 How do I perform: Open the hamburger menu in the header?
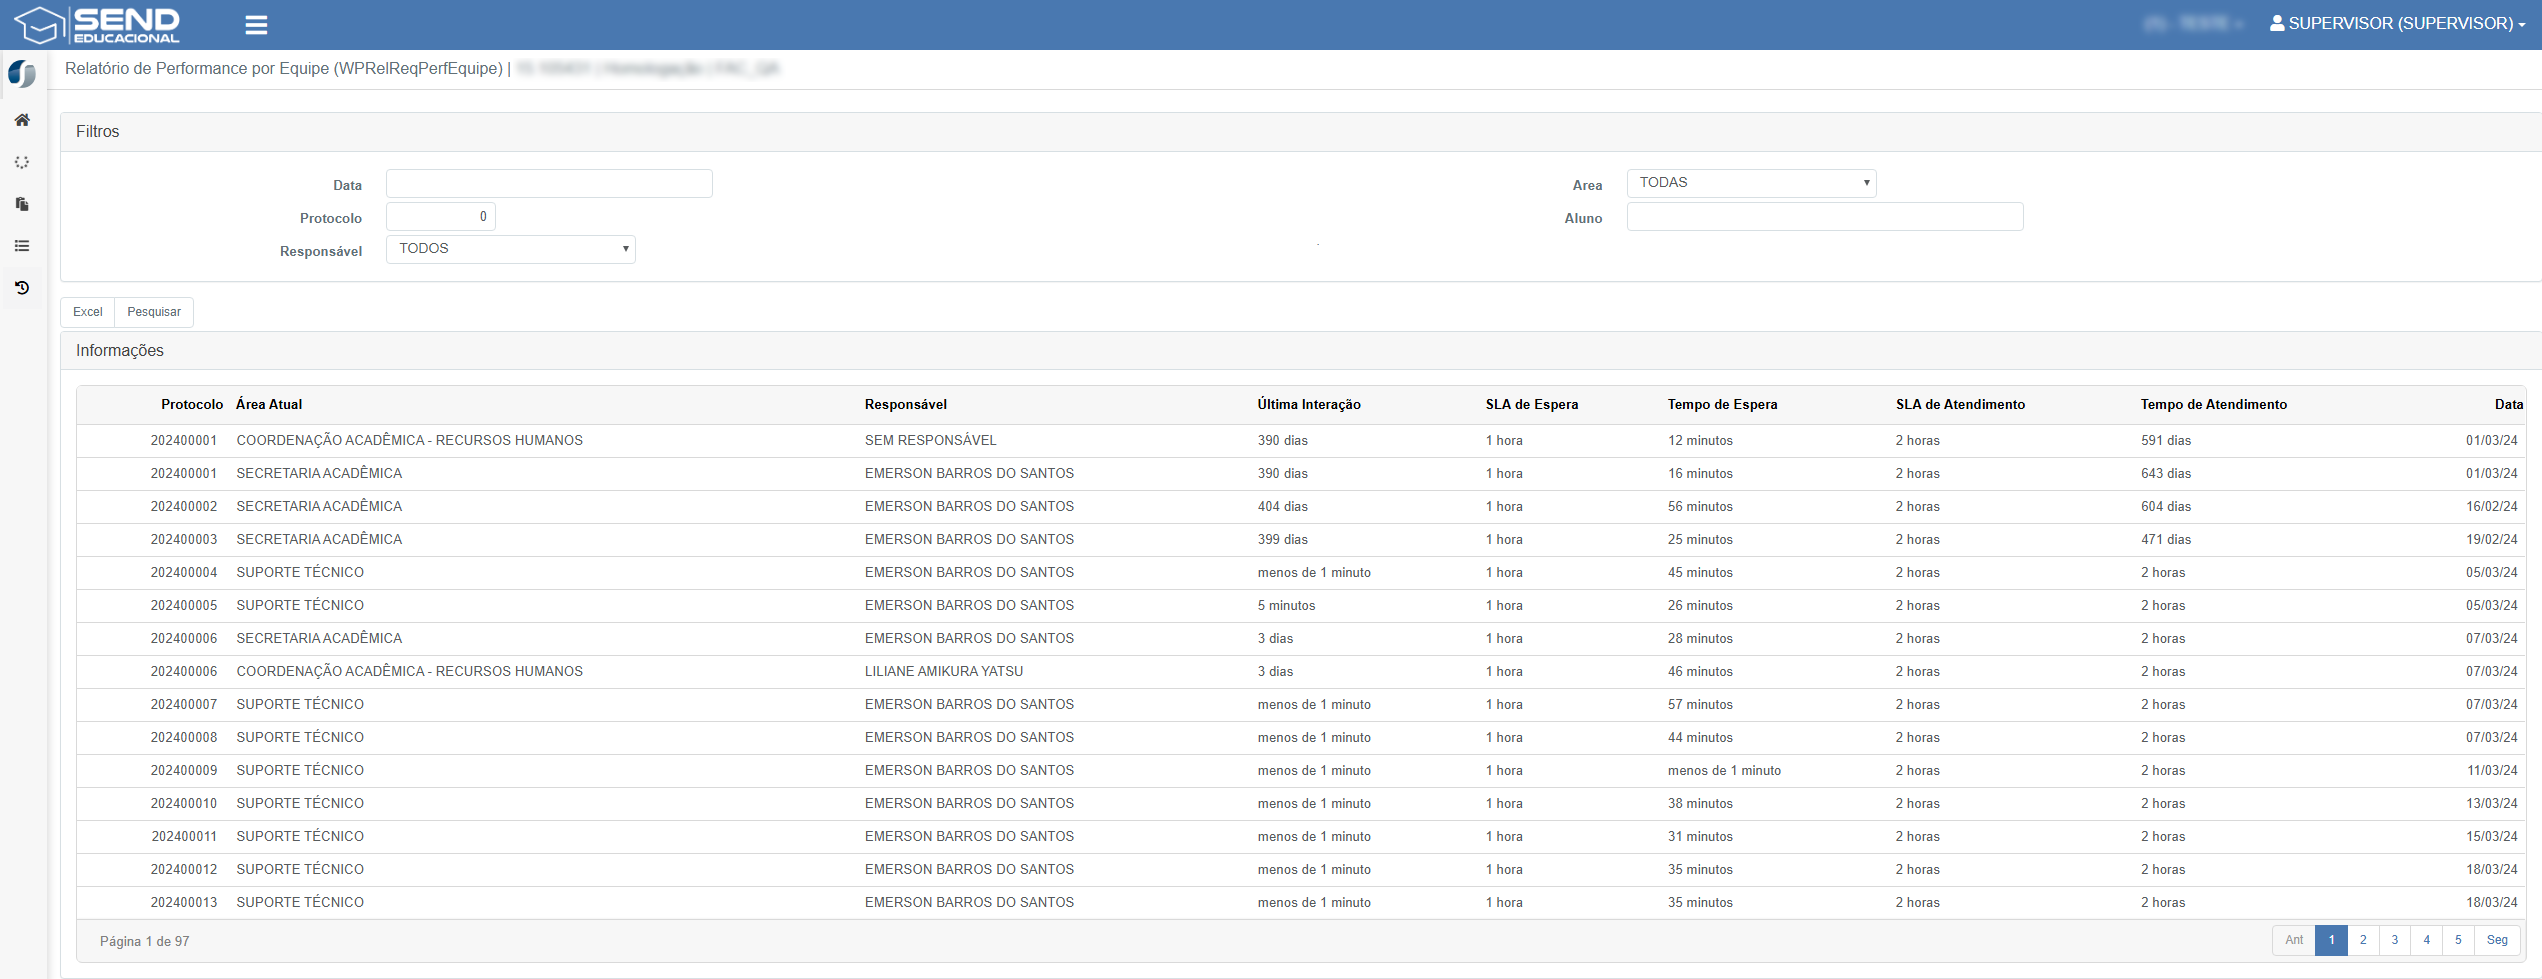(x=256, y=25)
